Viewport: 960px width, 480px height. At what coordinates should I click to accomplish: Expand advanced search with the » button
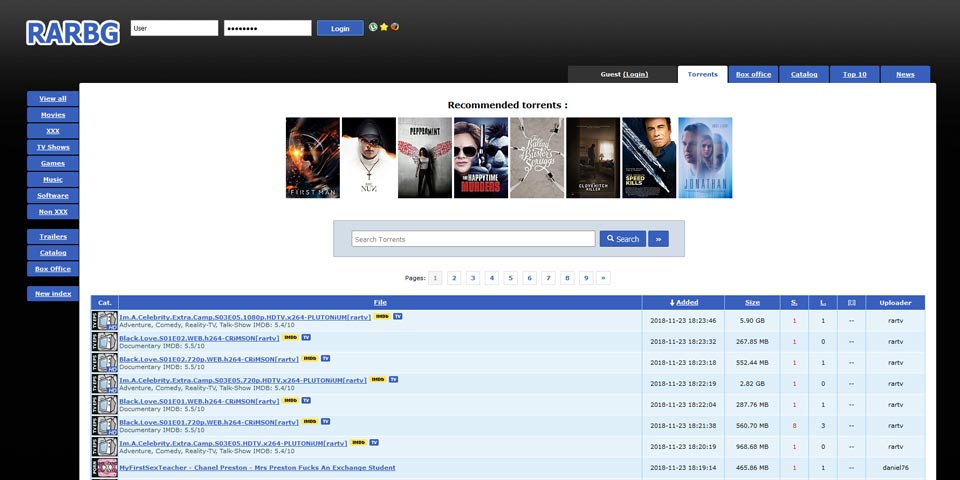(658, 239)
